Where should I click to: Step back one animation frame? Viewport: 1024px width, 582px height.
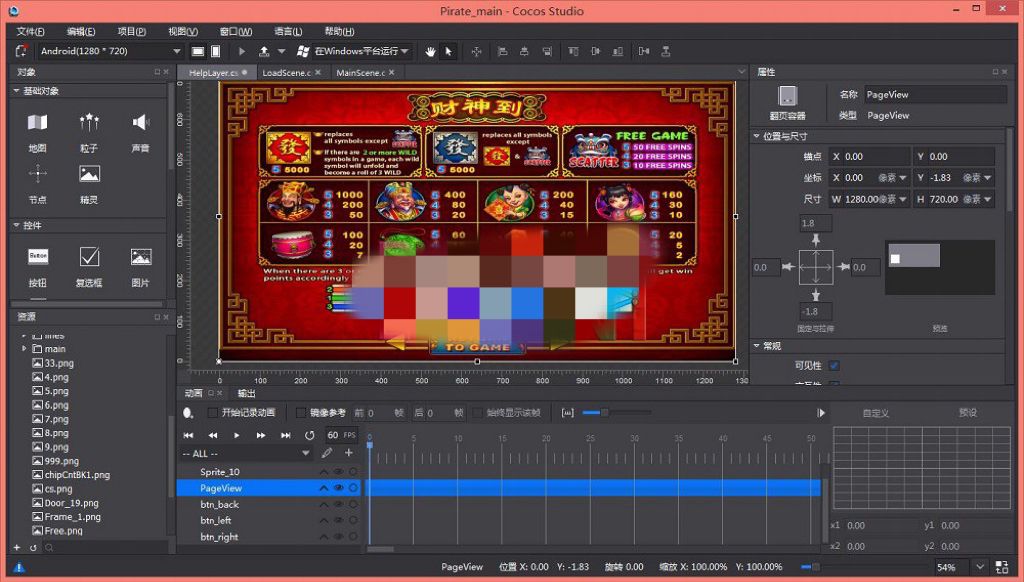point(213,435)
